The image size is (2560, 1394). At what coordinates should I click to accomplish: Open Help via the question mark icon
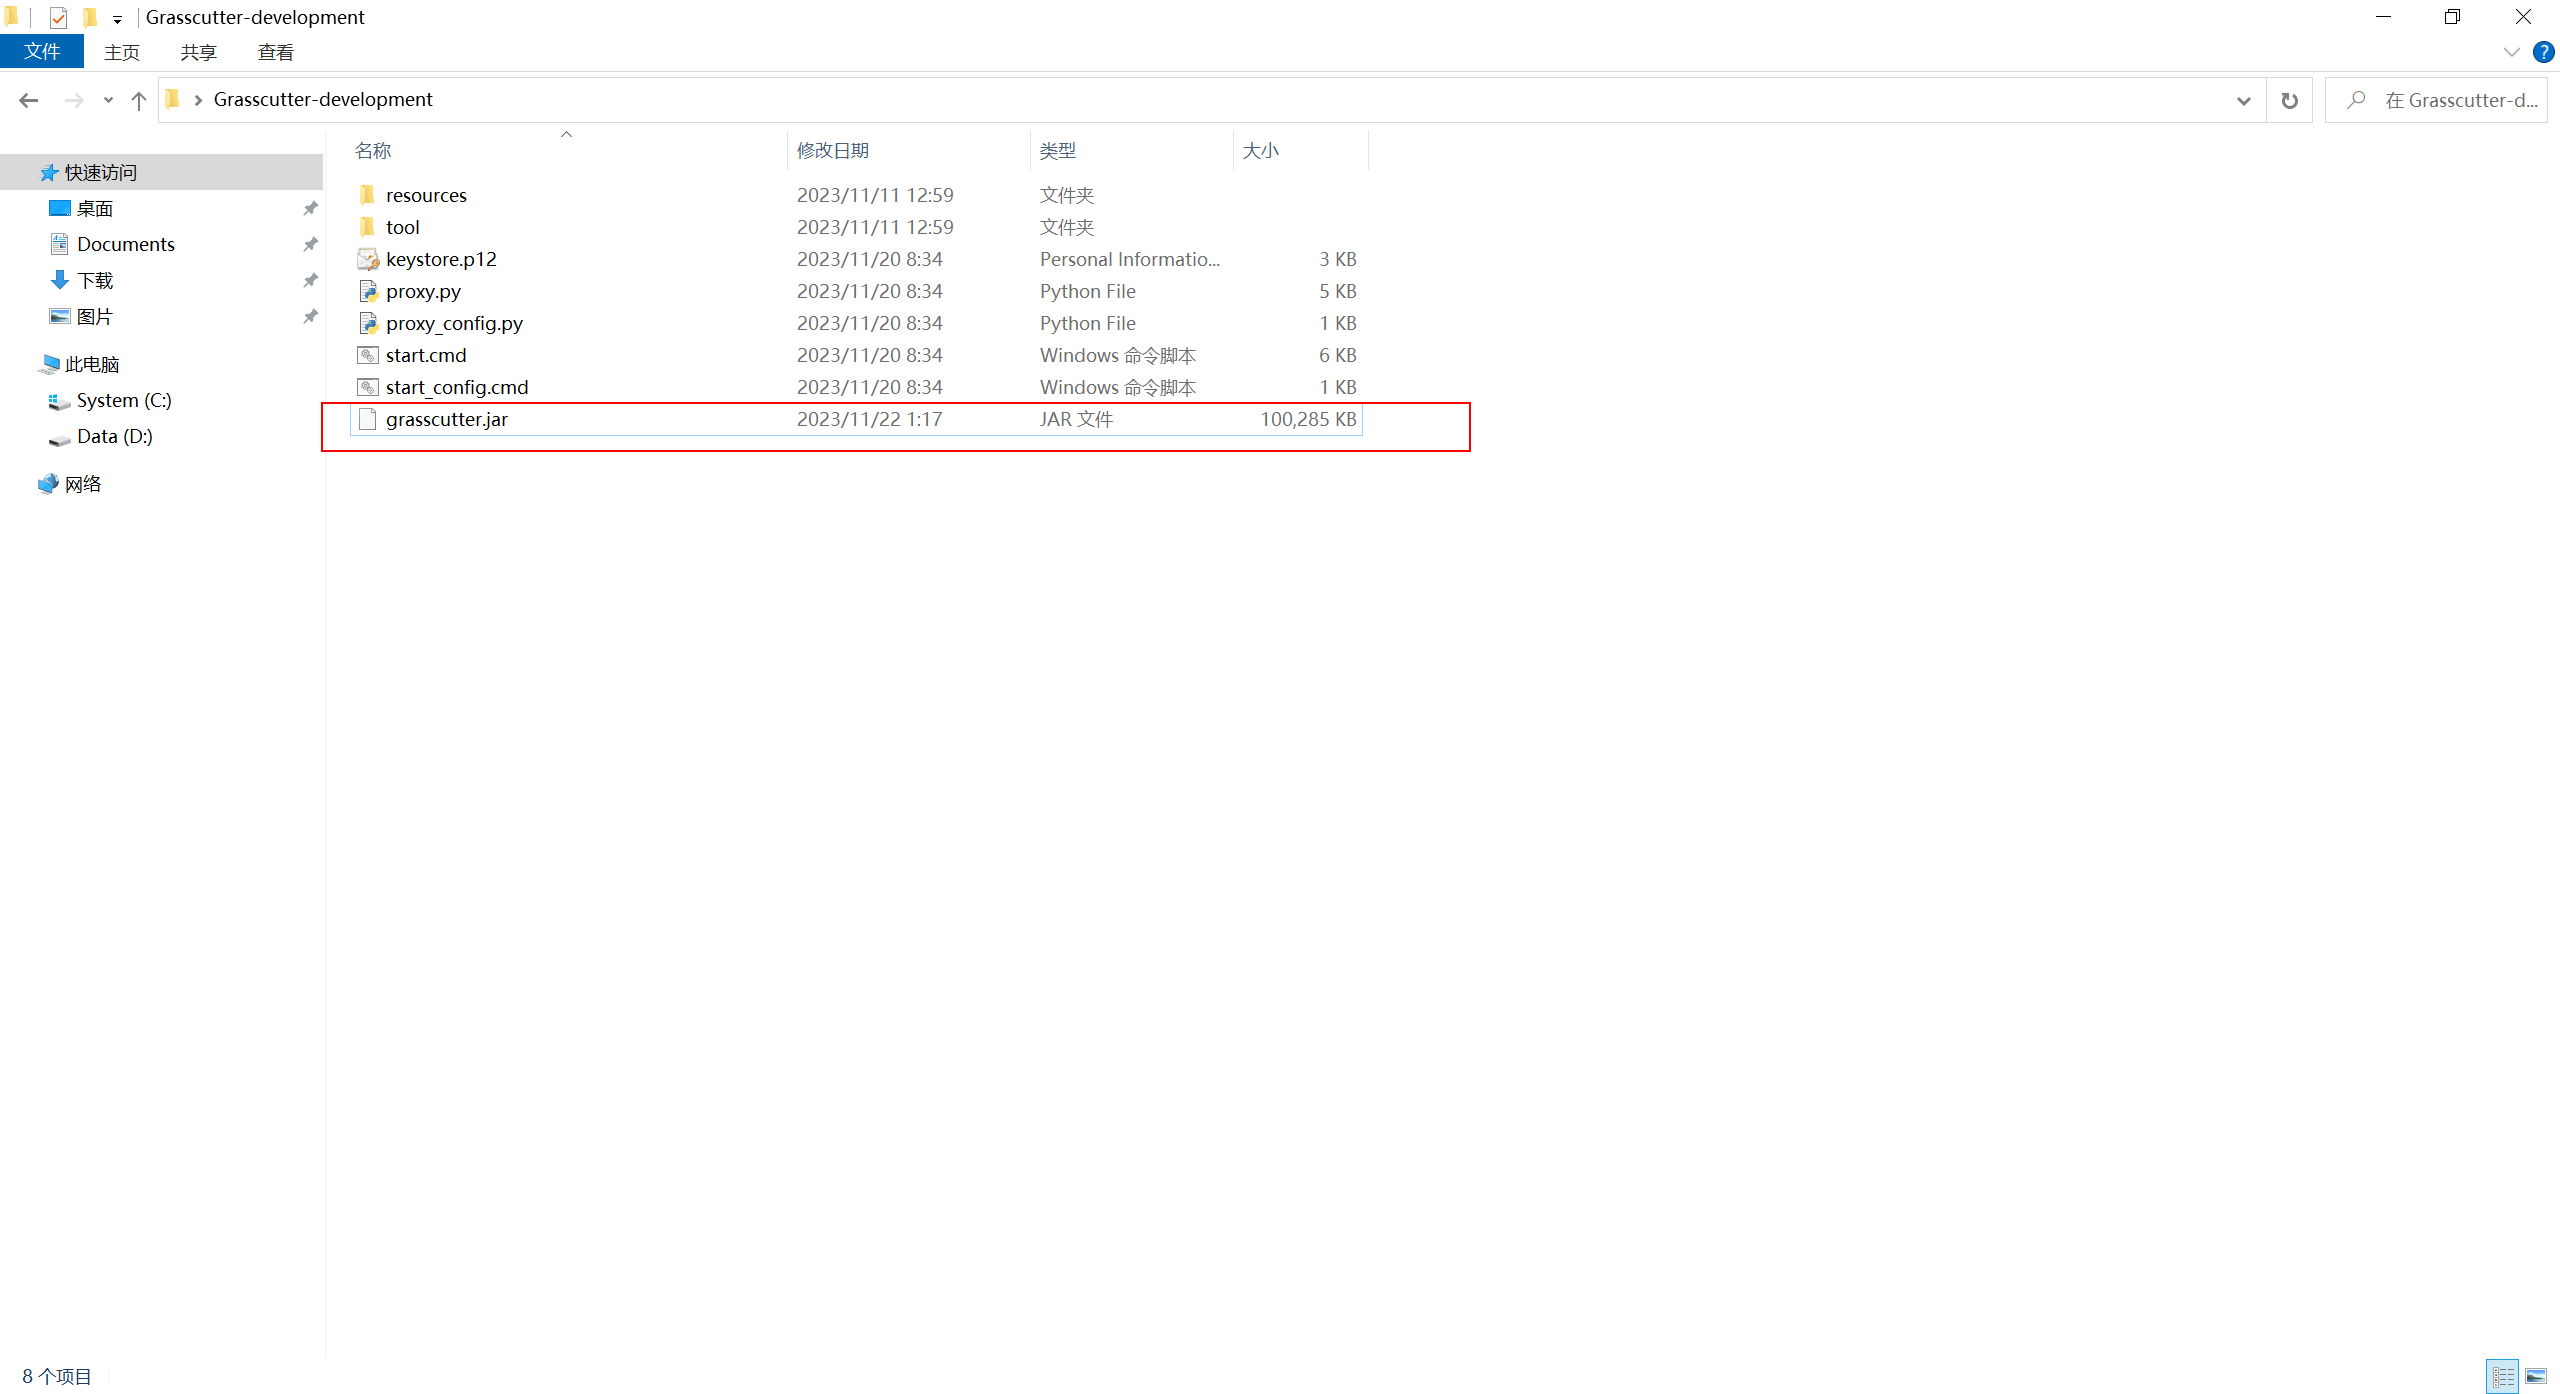(x=2543, y=52)
